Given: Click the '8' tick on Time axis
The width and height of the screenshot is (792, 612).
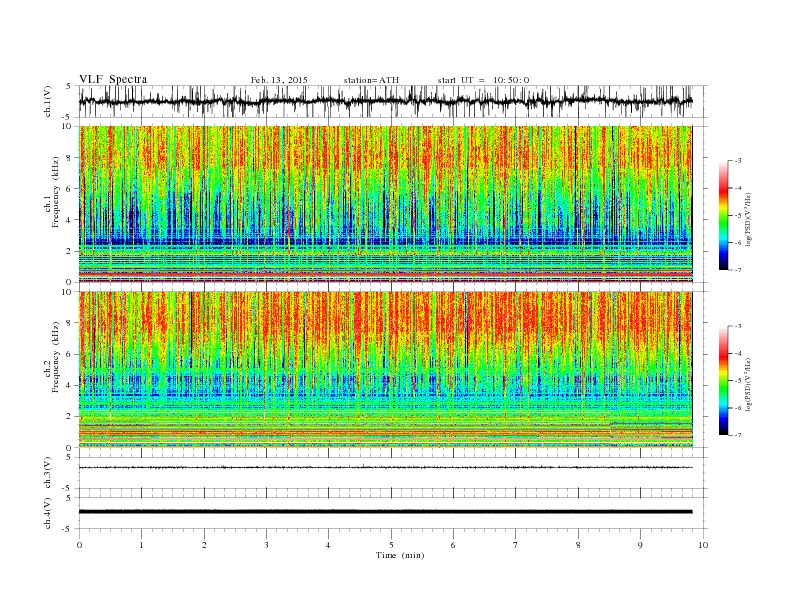Looking at the screenshot, I should (578, 545).
